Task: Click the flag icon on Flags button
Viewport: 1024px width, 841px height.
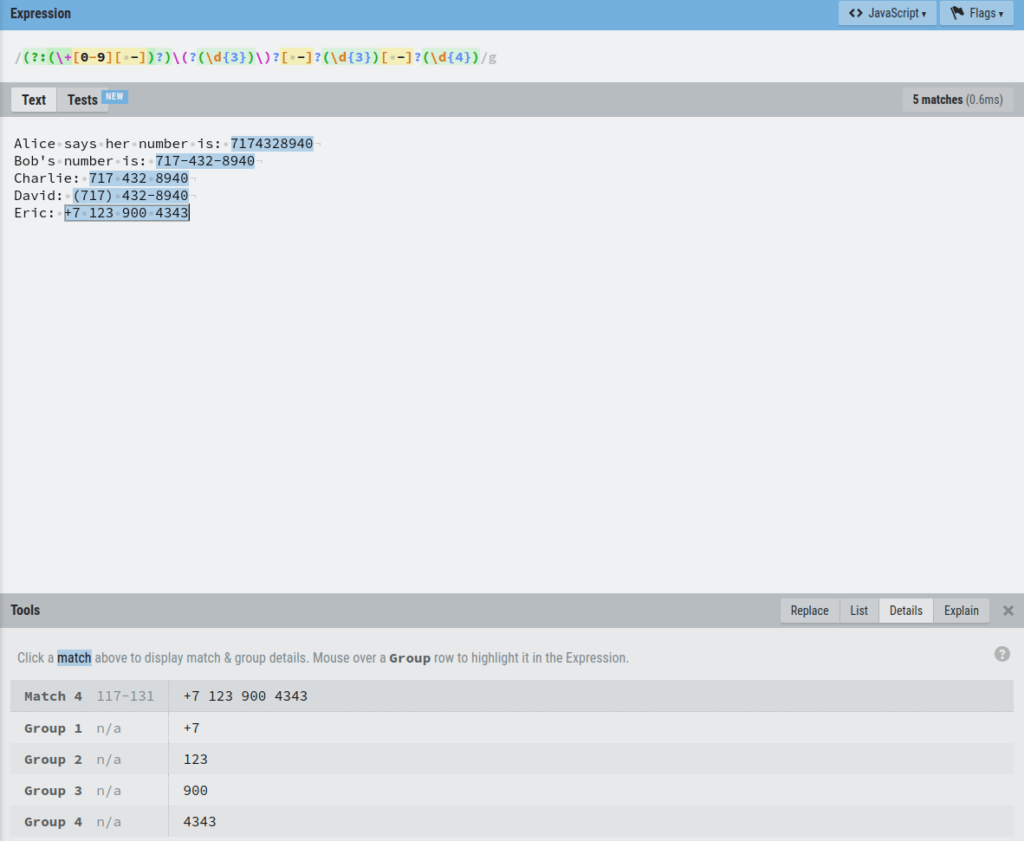Action: tap(957, 12)
